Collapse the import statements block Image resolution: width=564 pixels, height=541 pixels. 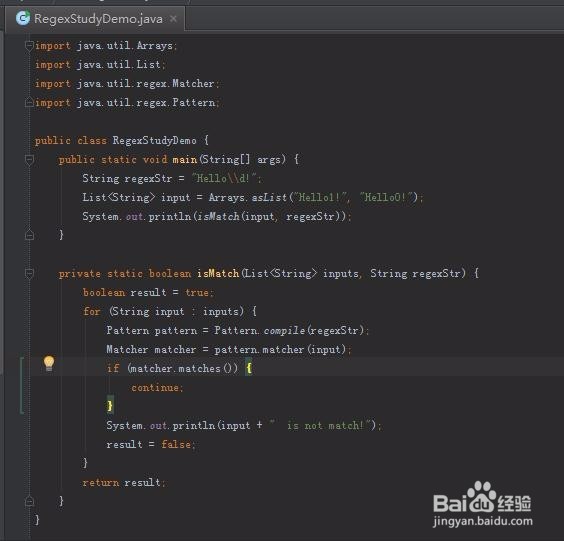point(29,46)
